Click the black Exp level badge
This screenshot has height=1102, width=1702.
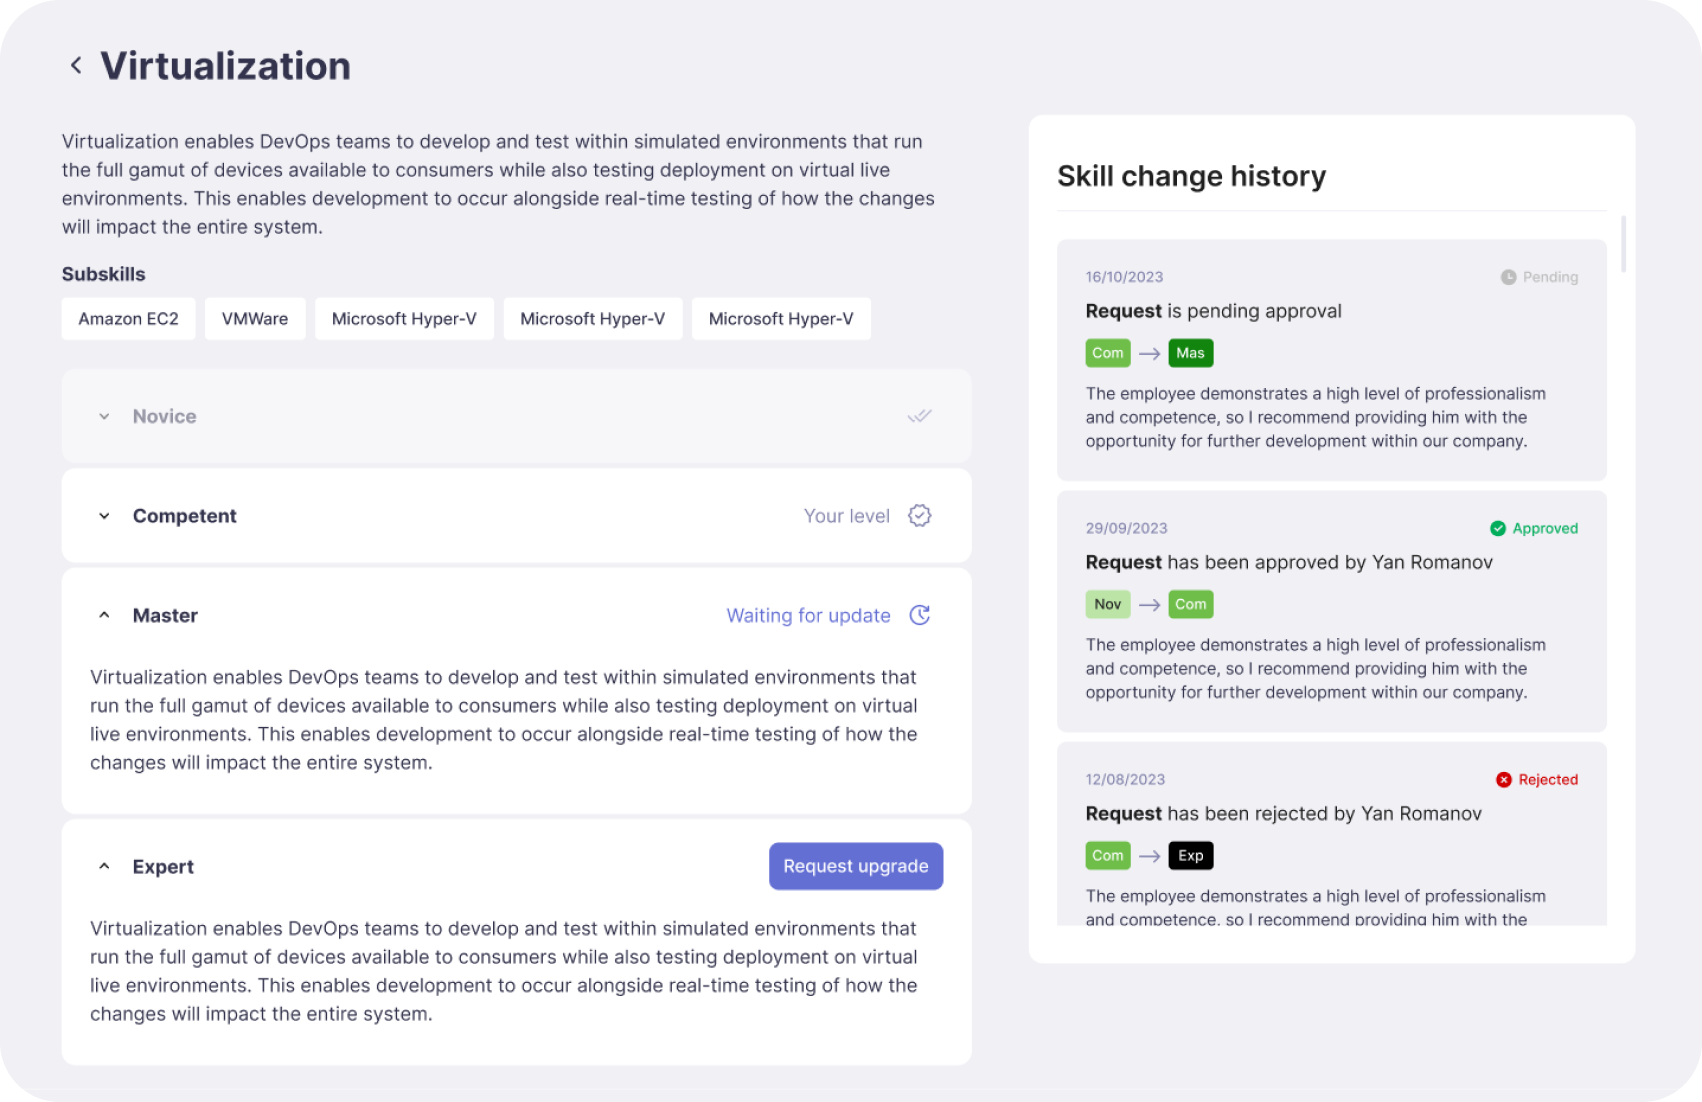click(1190, 856)
